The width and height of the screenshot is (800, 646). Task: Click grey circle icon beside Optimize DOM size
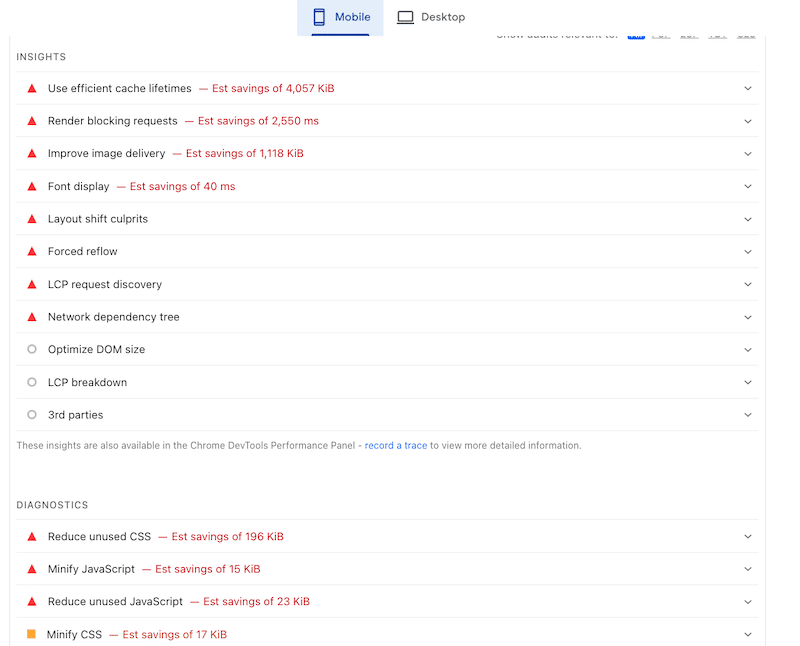click(32, 349)
